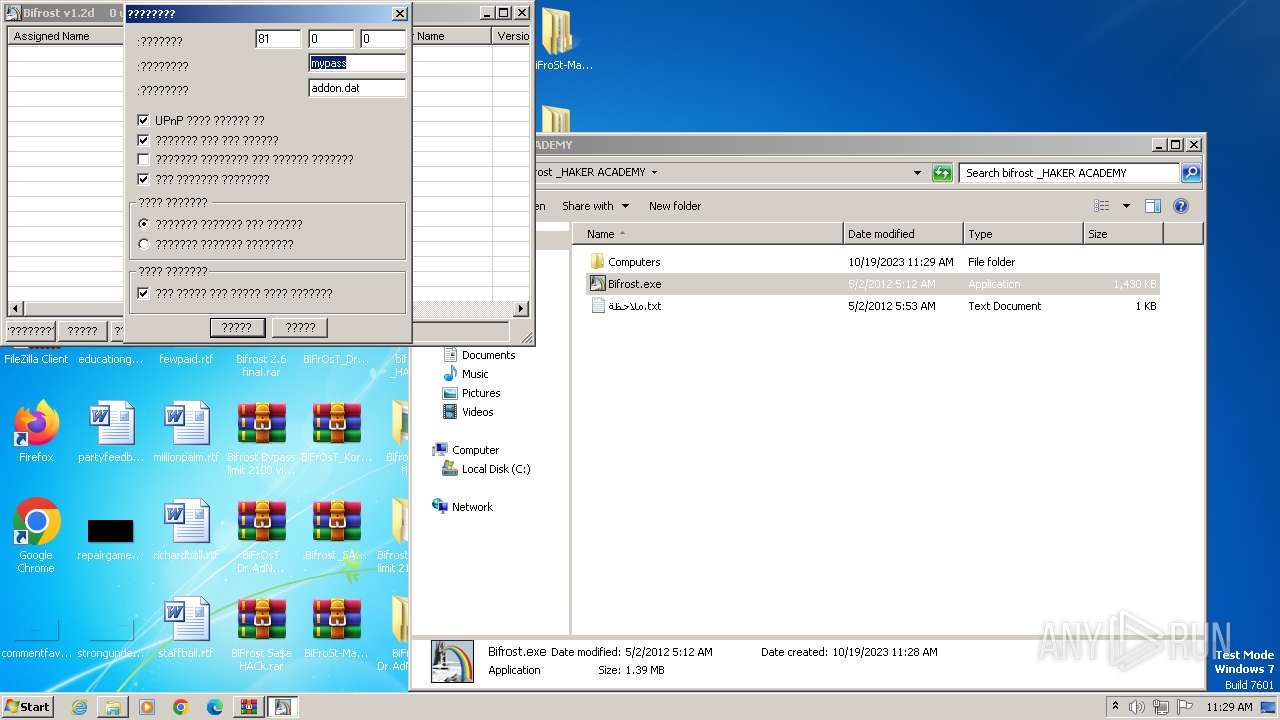This screenshot has width=1280, height=720.
Task: Toggle the UPnP checkbox
Action: pyautogui.click(x=143, y=121)
